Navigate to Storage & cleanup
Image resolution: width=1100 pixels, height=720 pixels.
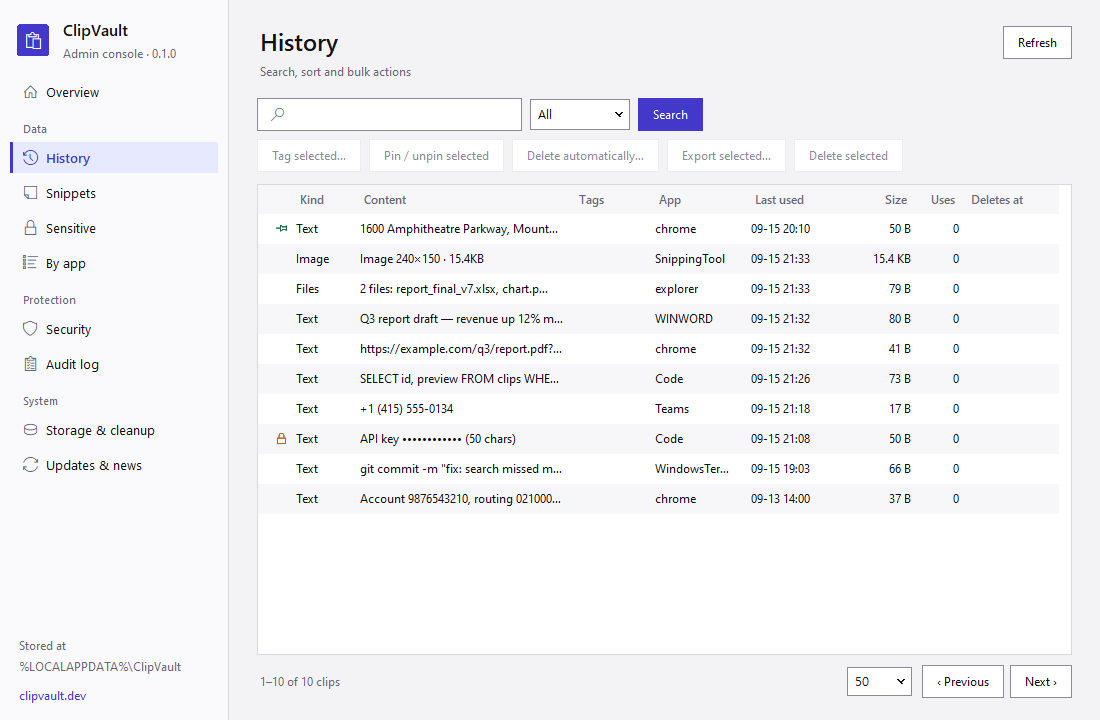[x=114, y=430]
